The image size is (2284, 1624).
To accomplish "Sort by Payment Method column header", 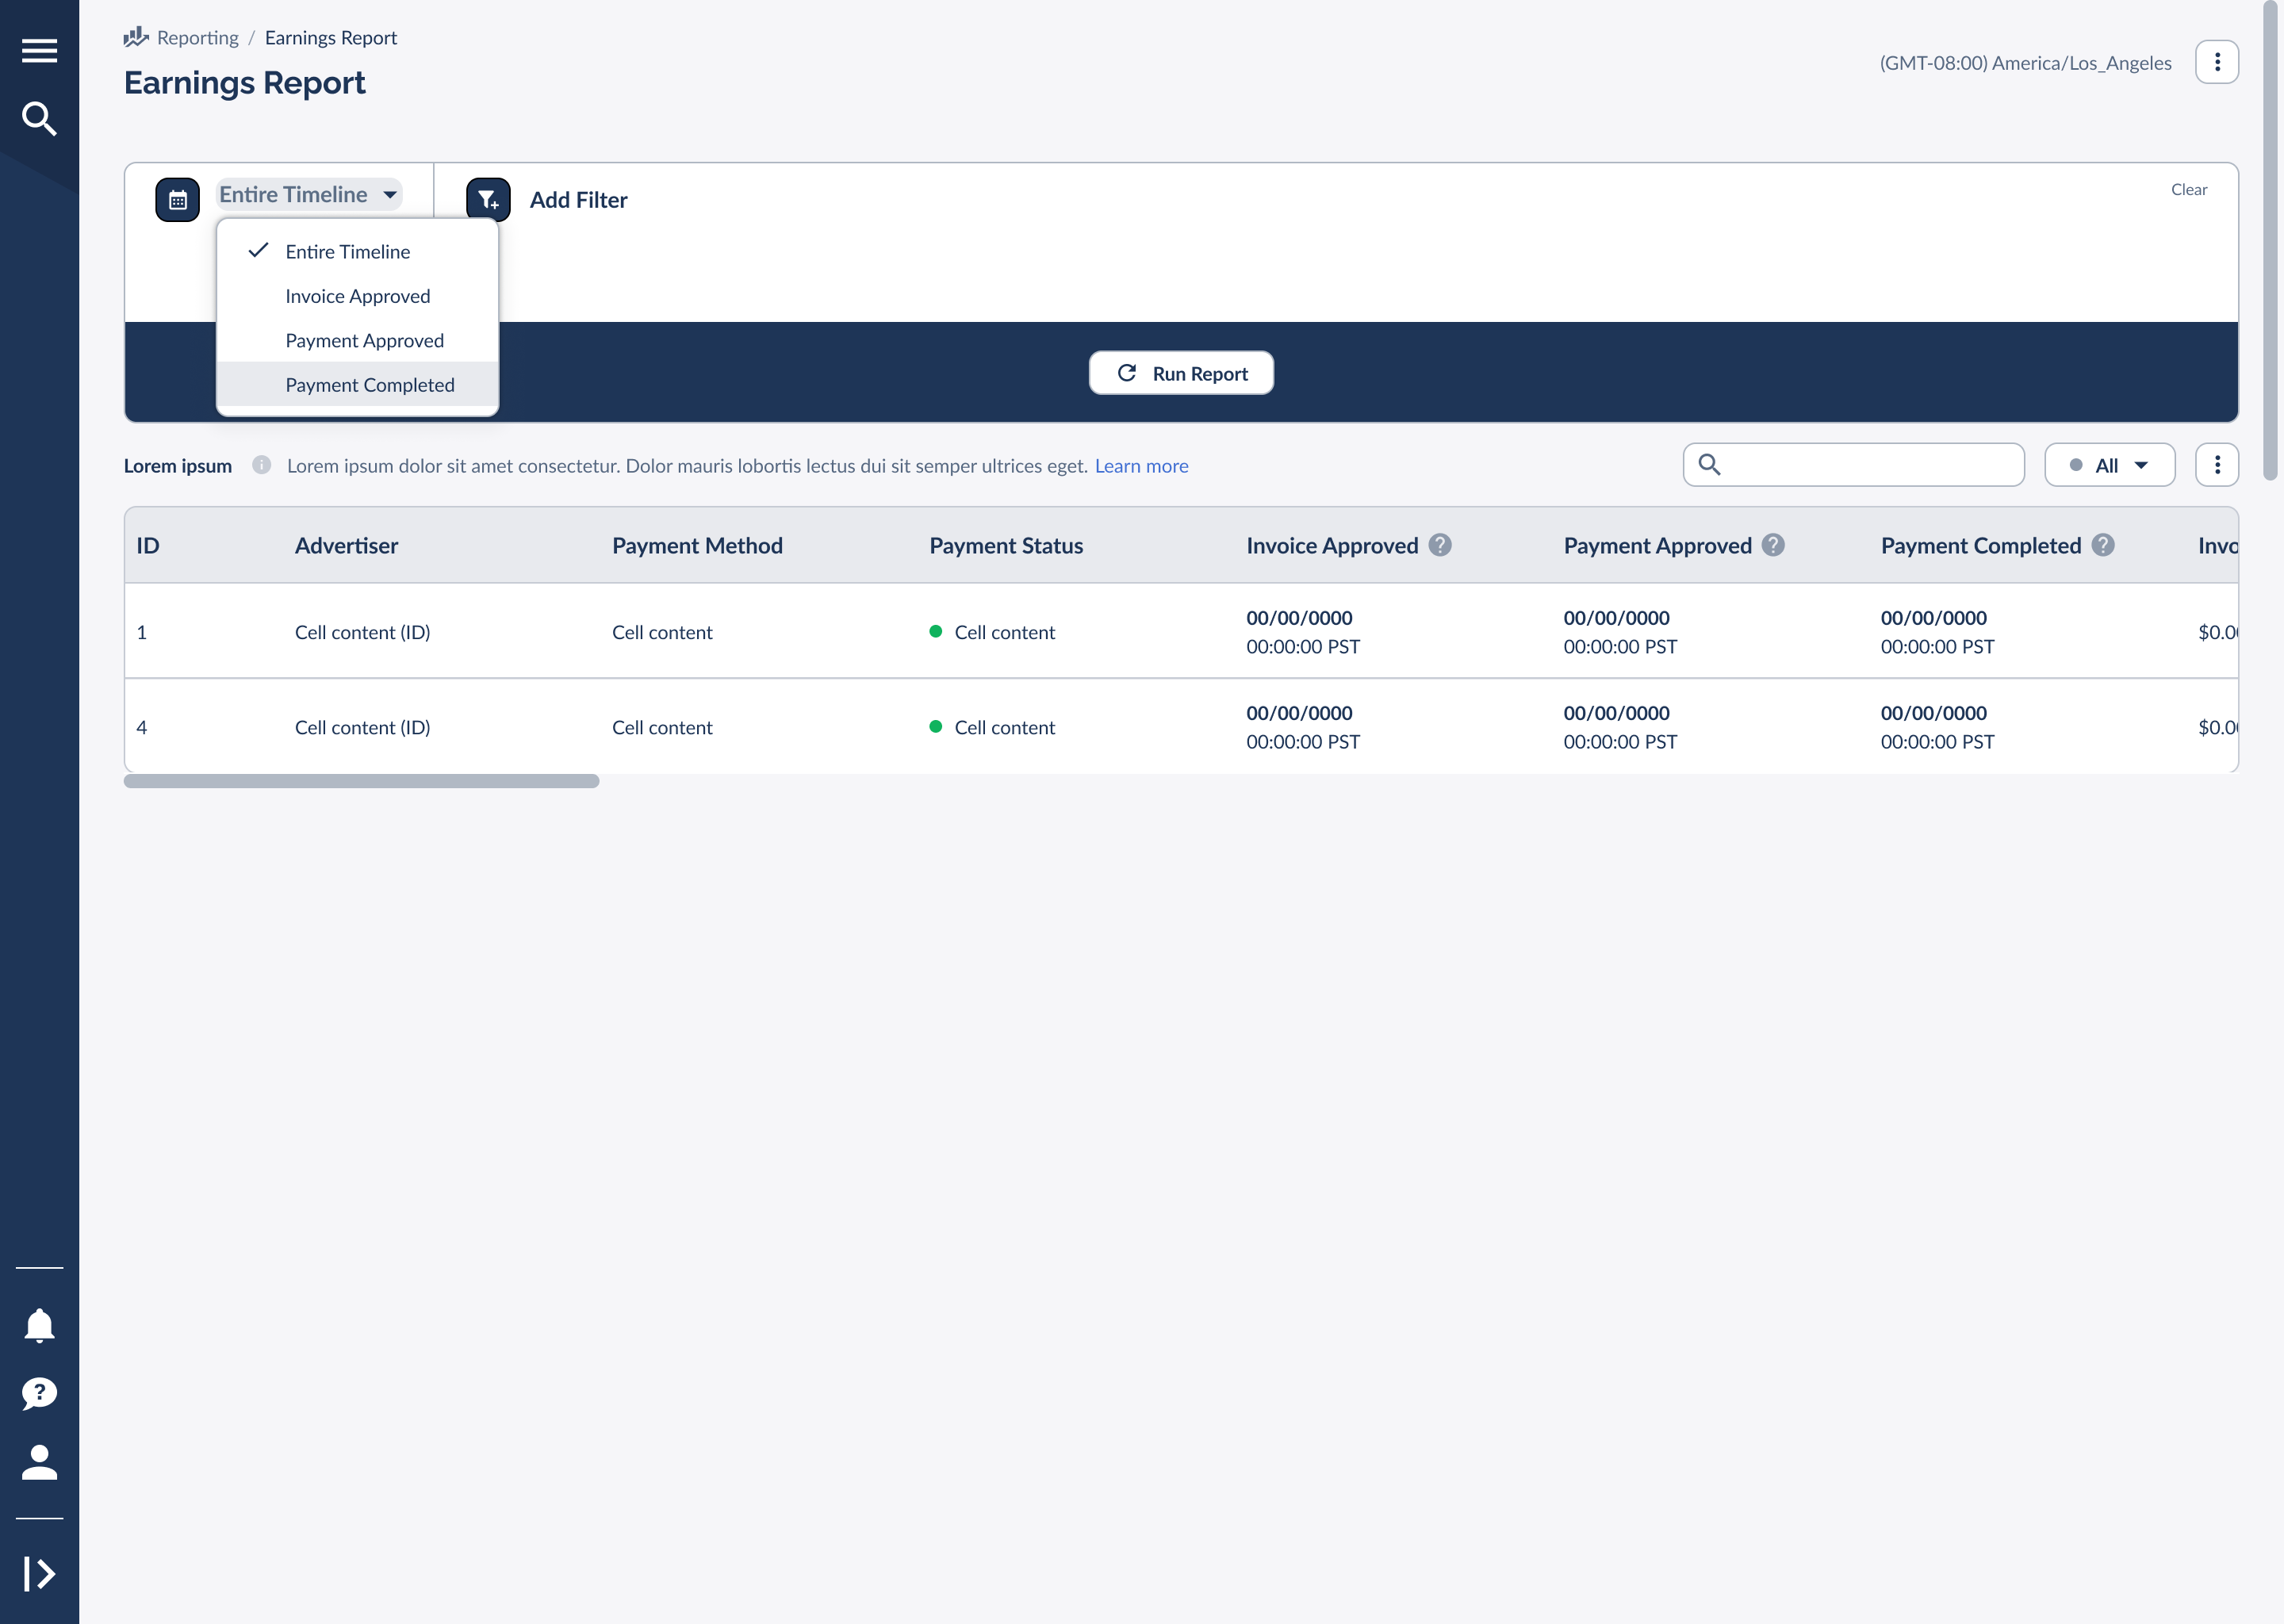I will point(697,546).
